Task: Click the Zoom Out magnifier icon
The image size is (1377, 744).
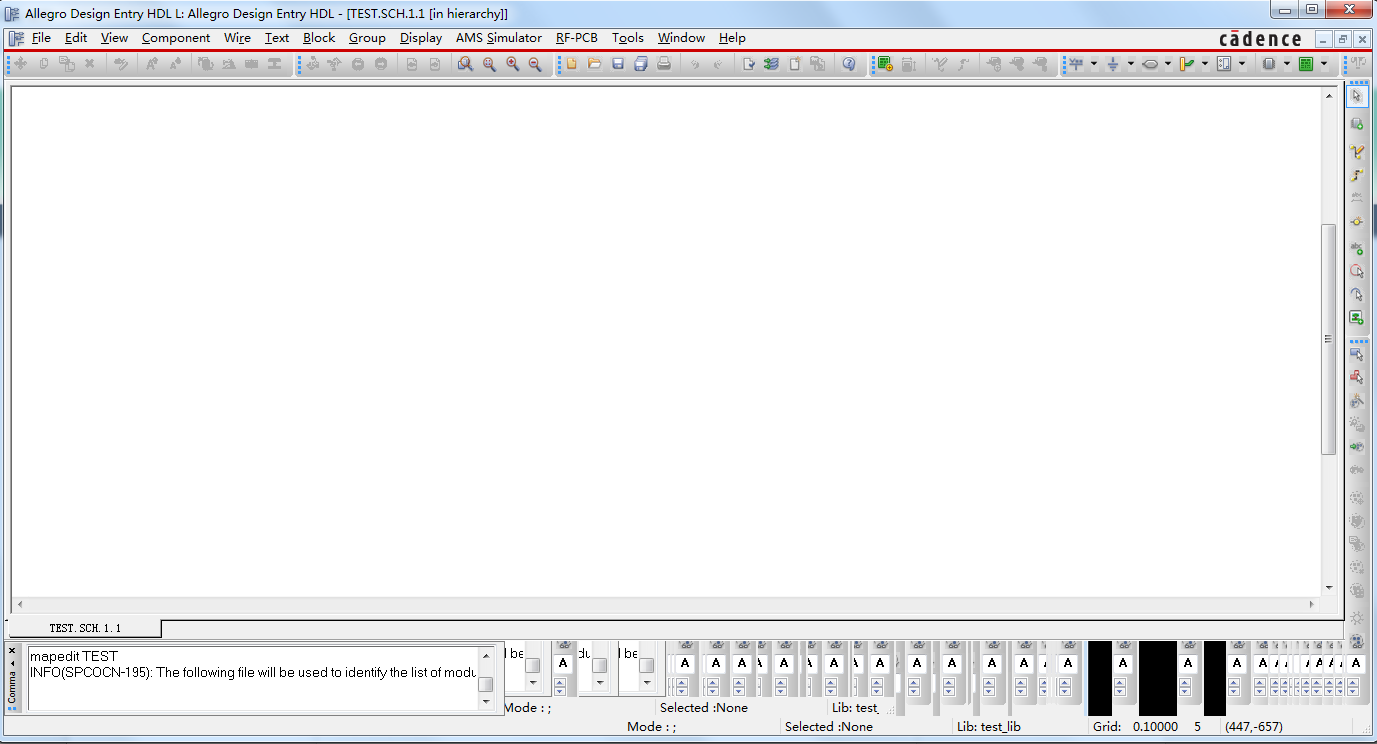Action: tap(535, 64)
